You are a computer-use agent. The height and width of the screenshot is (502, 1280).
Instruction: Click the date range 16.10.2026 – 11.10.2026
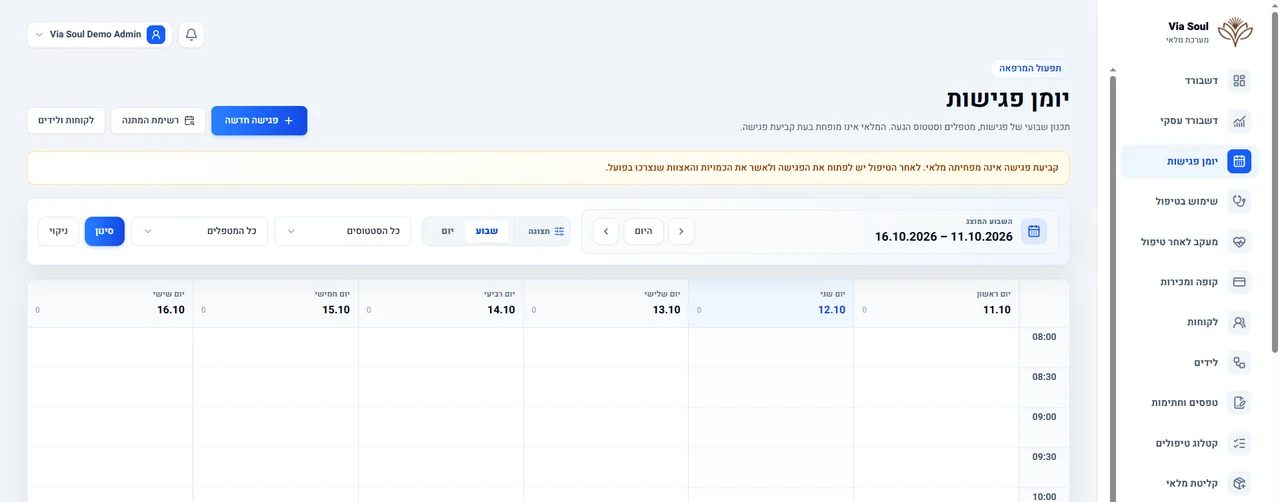click(x=943, y=237)
